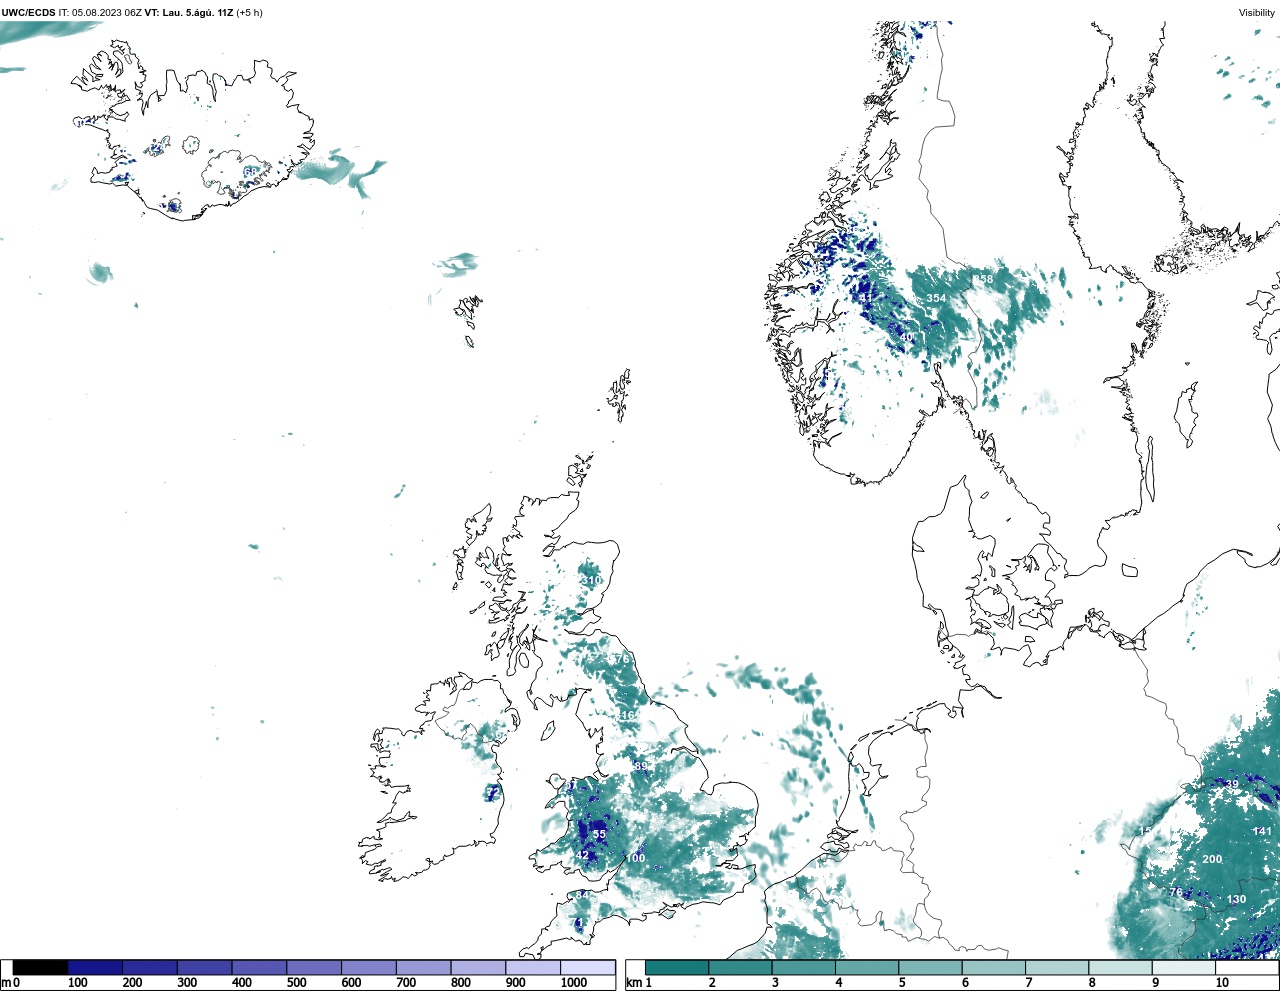Select the dark teal 1–2 km legend swatch
The image size is (1280, 991).
click(x=677, y=968)
